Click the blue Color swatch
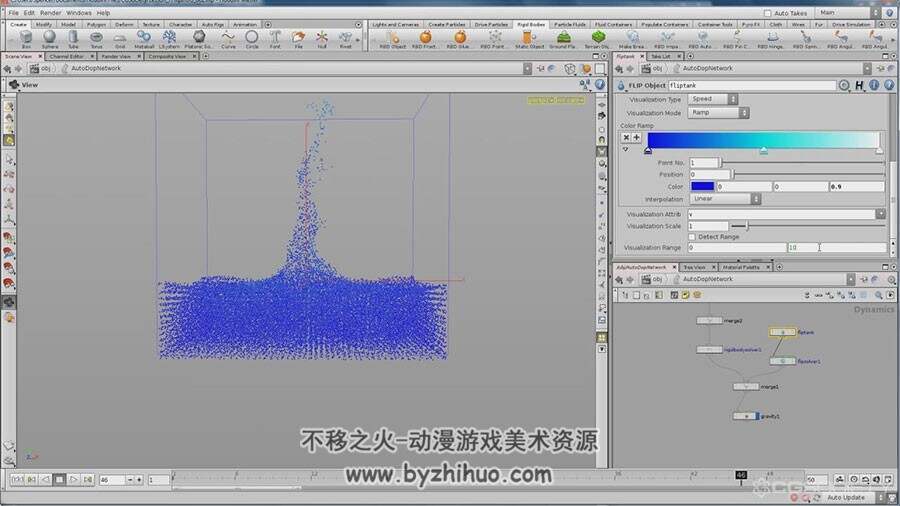The width and height of the screenshot is (900, 506). (702, 186)
